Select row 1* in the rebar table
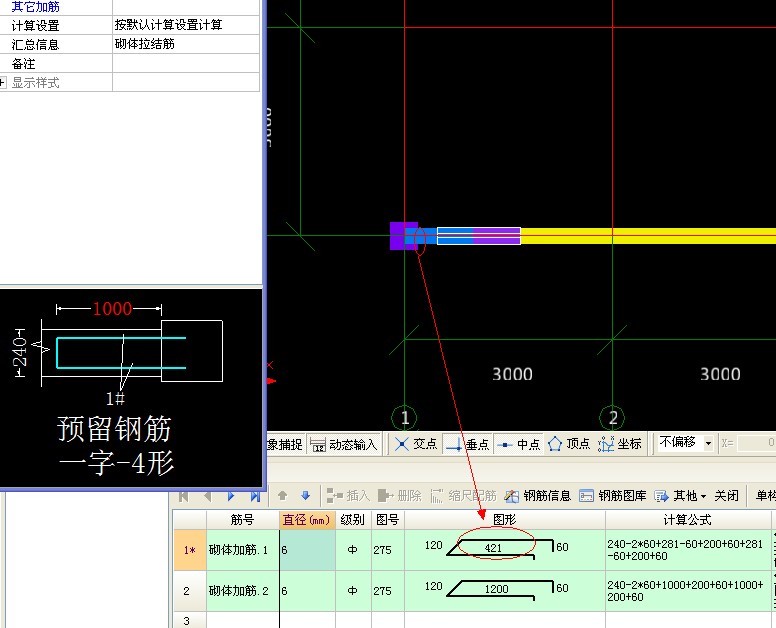 [x=190, y=550]
